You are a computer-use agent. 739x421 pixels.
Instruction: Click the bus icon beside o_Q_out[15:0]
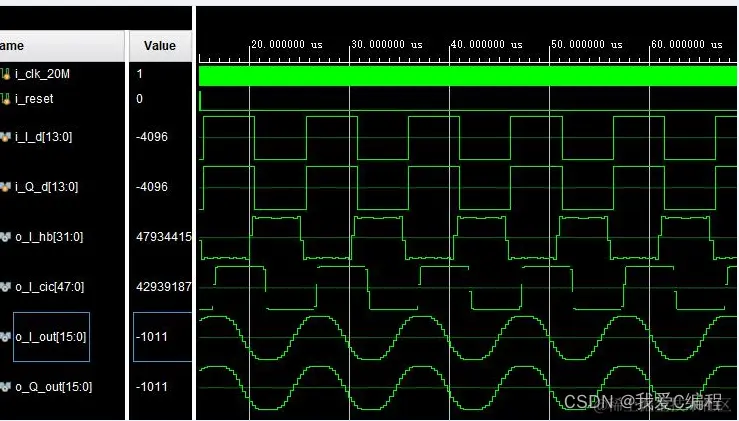5,387
